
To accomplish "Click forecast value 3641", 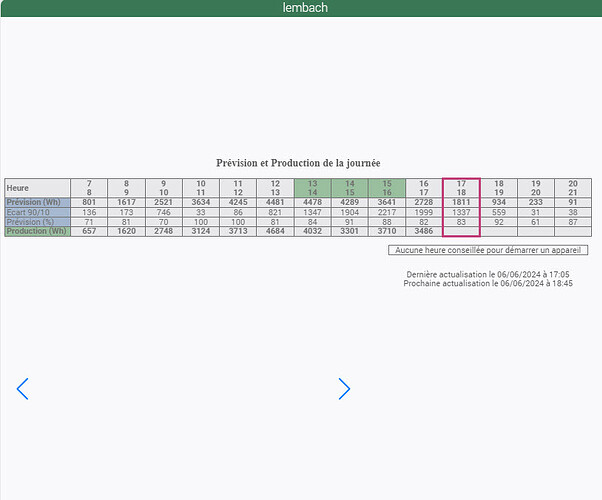I will click(387, 202).
